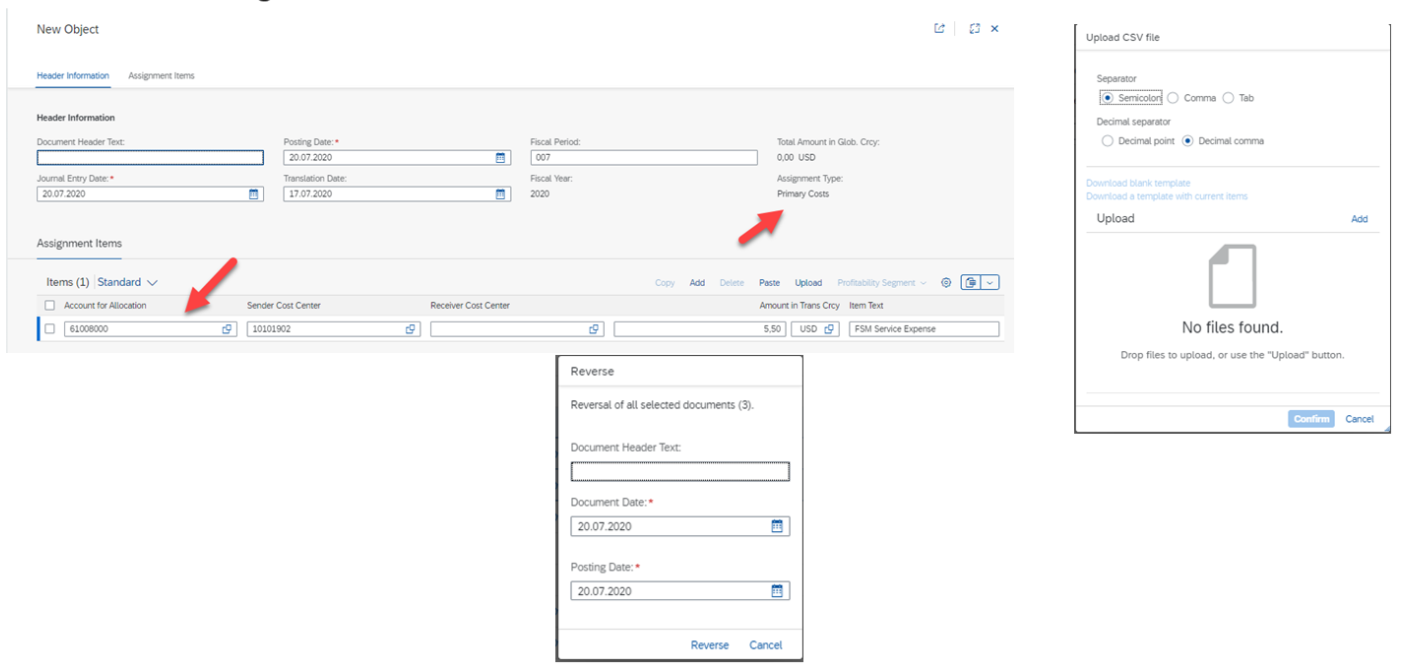Expand the Standard view variant dropdown
The width and height of the screenshot is (1413, 666).
[127, 283]
